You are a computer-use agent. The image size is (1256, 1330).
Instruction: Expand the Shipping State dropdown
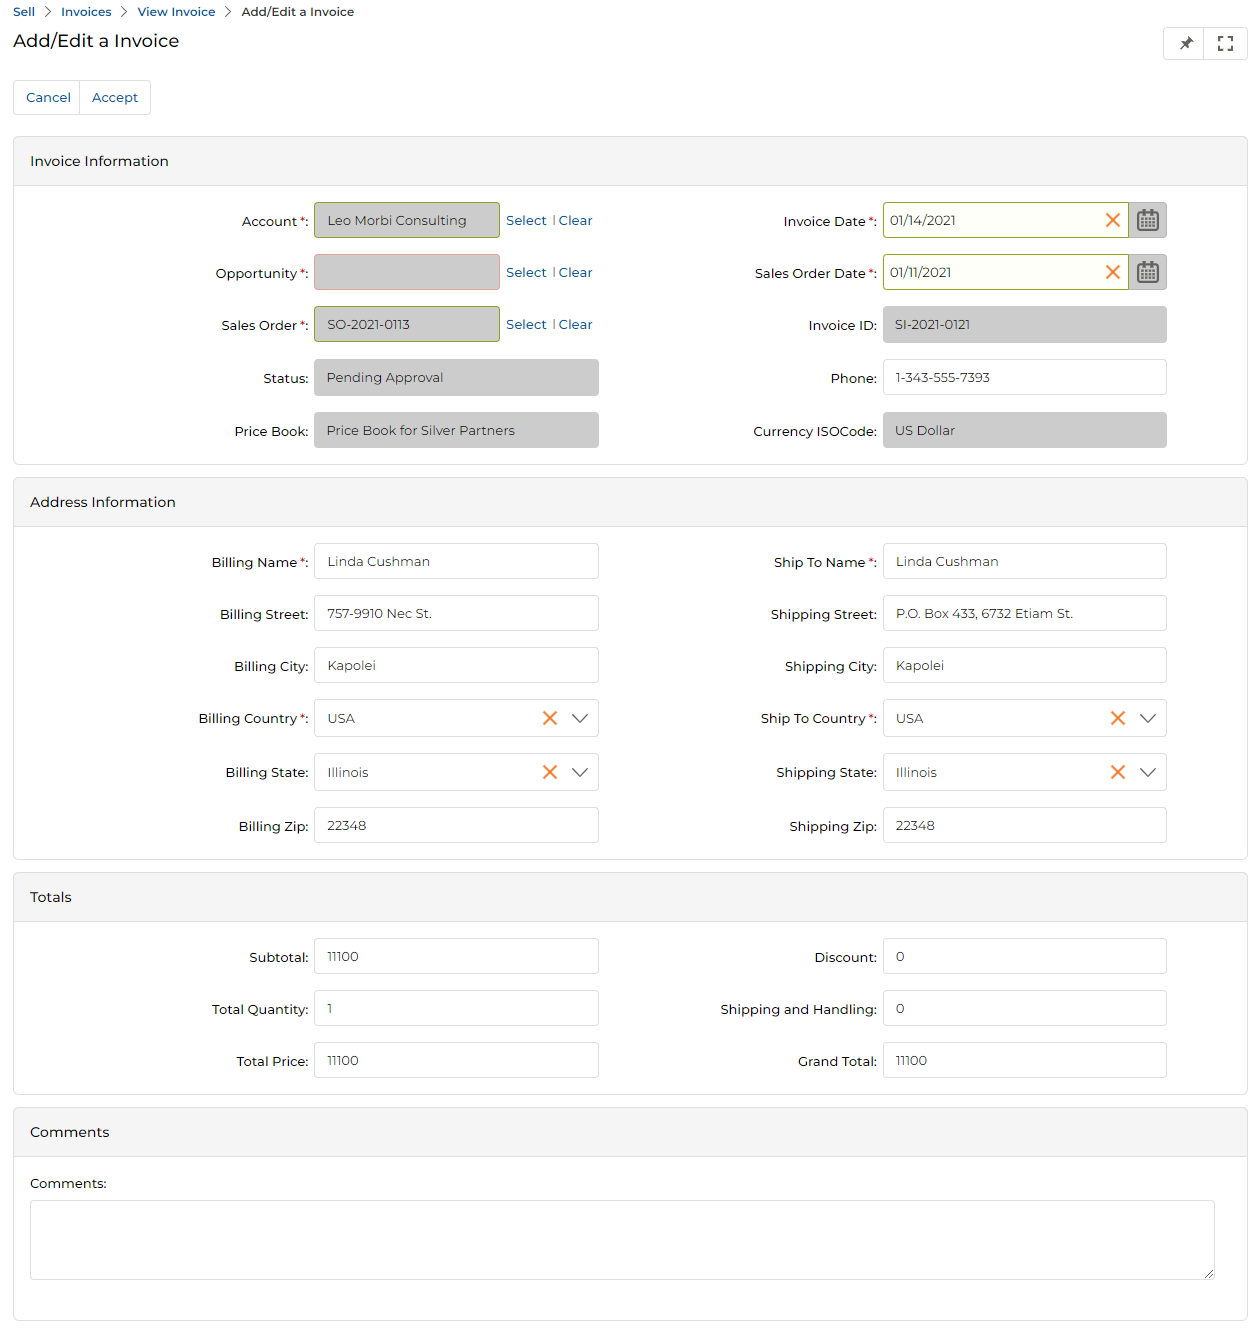[1148, 772]
